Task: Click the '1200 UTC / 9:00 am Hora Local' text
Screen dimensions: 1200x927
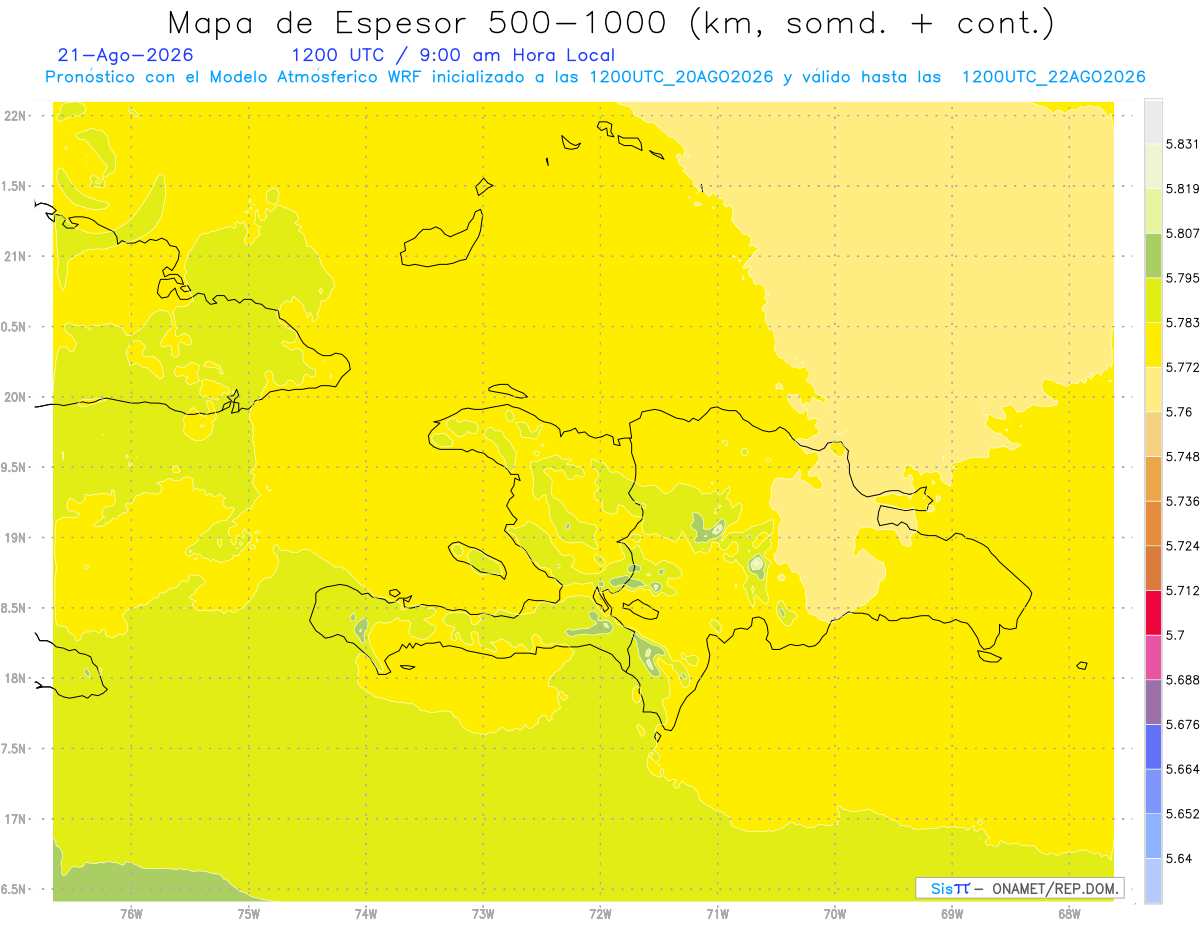Action: pyautogui.click(x=453, y=56)
